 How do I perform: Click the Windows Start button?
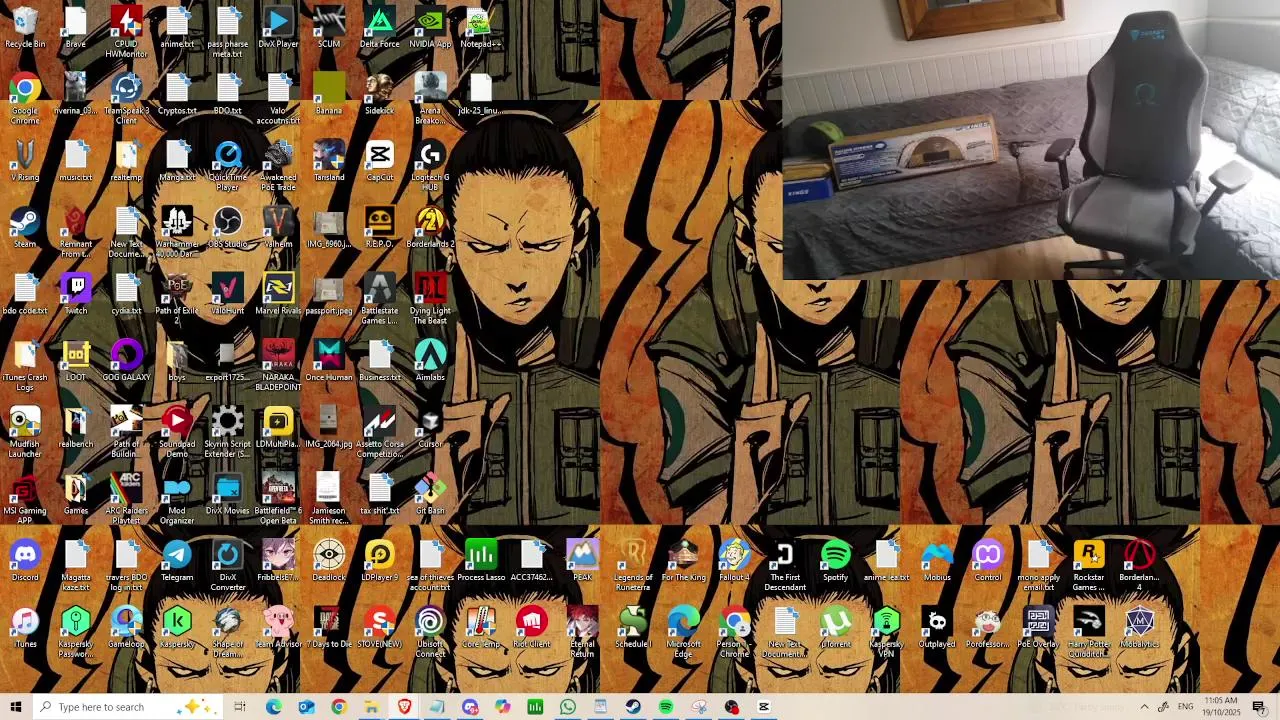(15, 707)
